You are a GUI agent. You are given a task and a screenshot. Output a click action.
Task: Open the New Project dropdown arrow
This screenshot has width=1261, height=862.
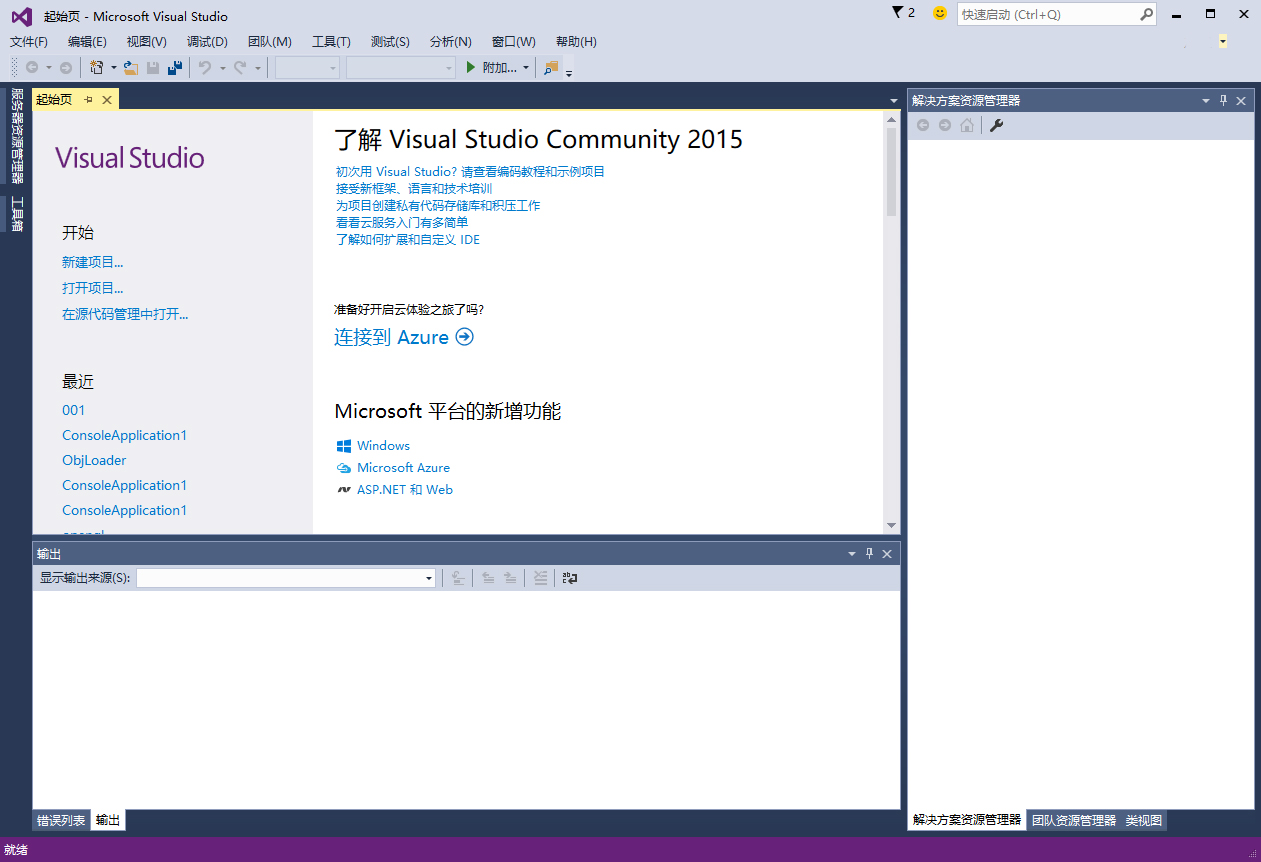[114, 67]
